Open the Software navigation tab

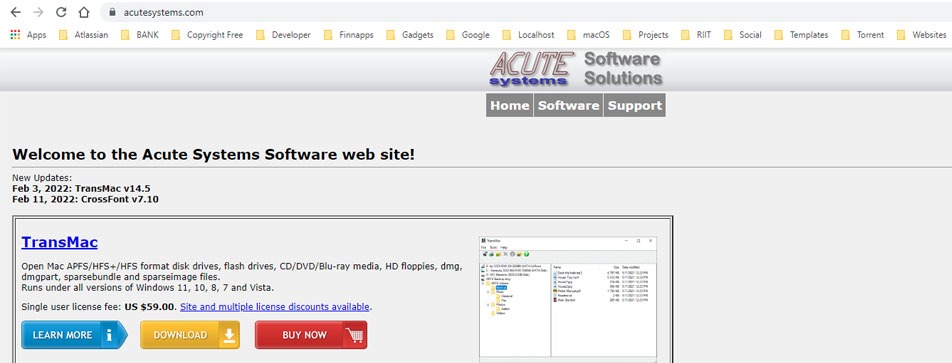[x=568, y=105]
